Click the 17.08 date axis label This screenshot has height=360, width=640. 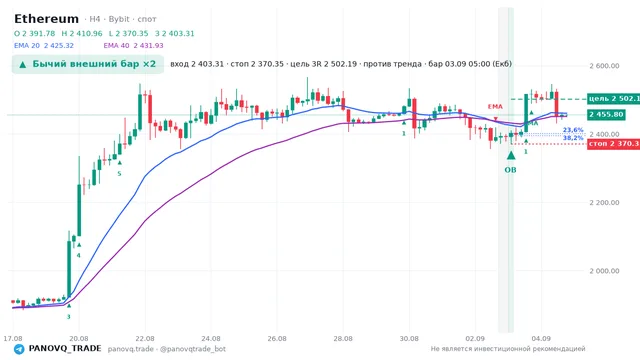click(13, 339)
